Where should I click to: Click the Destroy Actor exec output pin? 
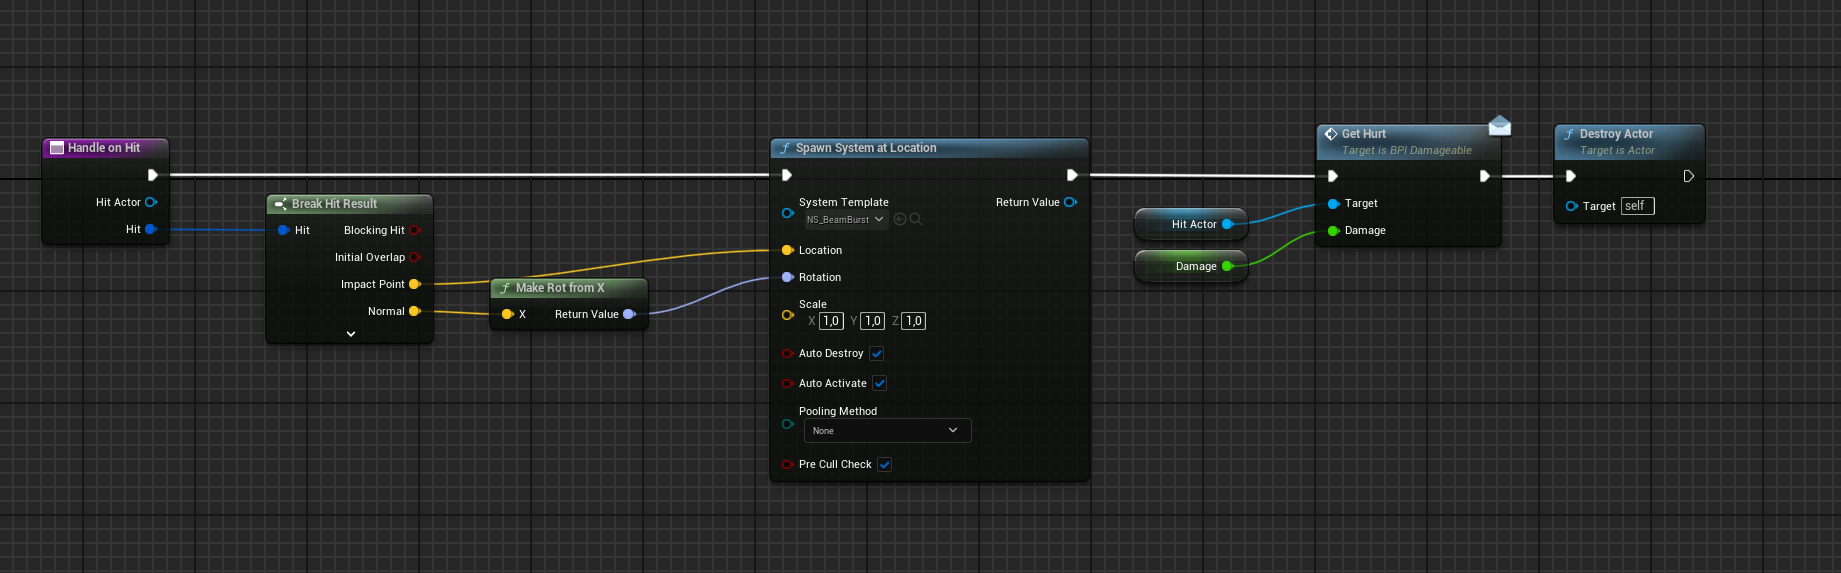click(x=1688, y=176)
